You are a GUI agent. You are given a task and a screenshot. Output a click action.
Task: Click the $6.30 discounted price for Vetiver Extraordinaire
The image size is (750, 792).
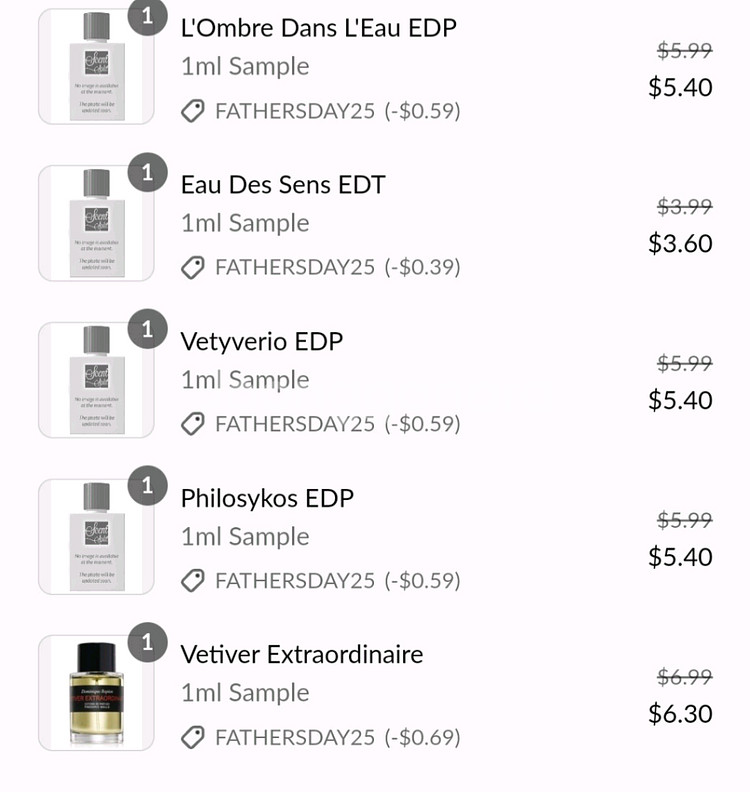coord(680,714)
